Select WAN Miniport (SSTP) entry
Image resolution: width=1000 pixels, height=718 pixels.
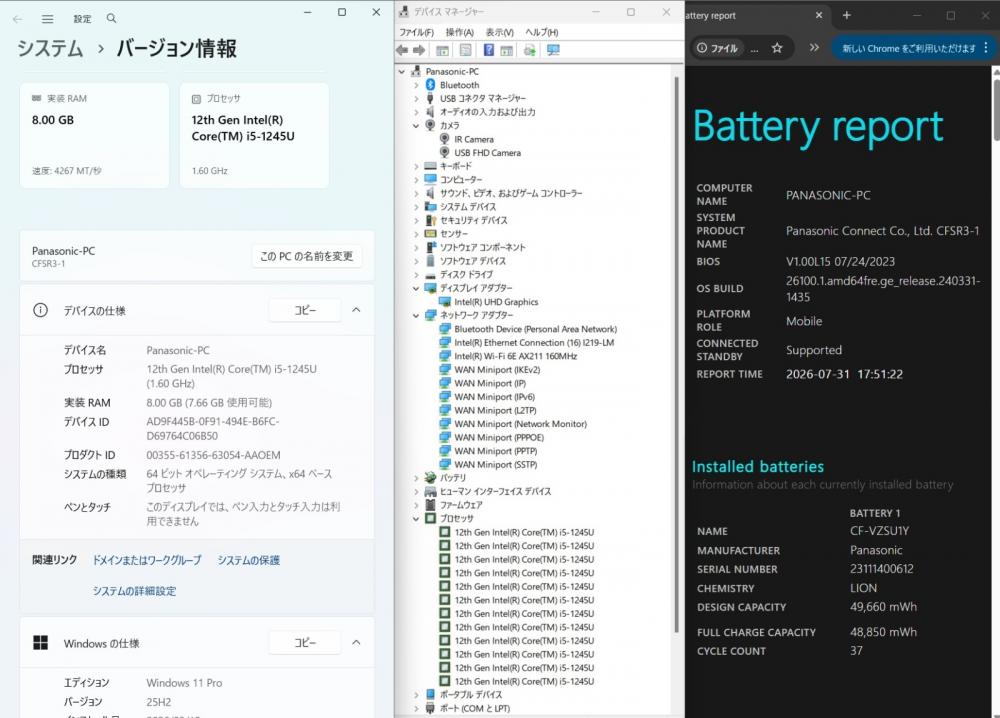[x=496, y=464]
